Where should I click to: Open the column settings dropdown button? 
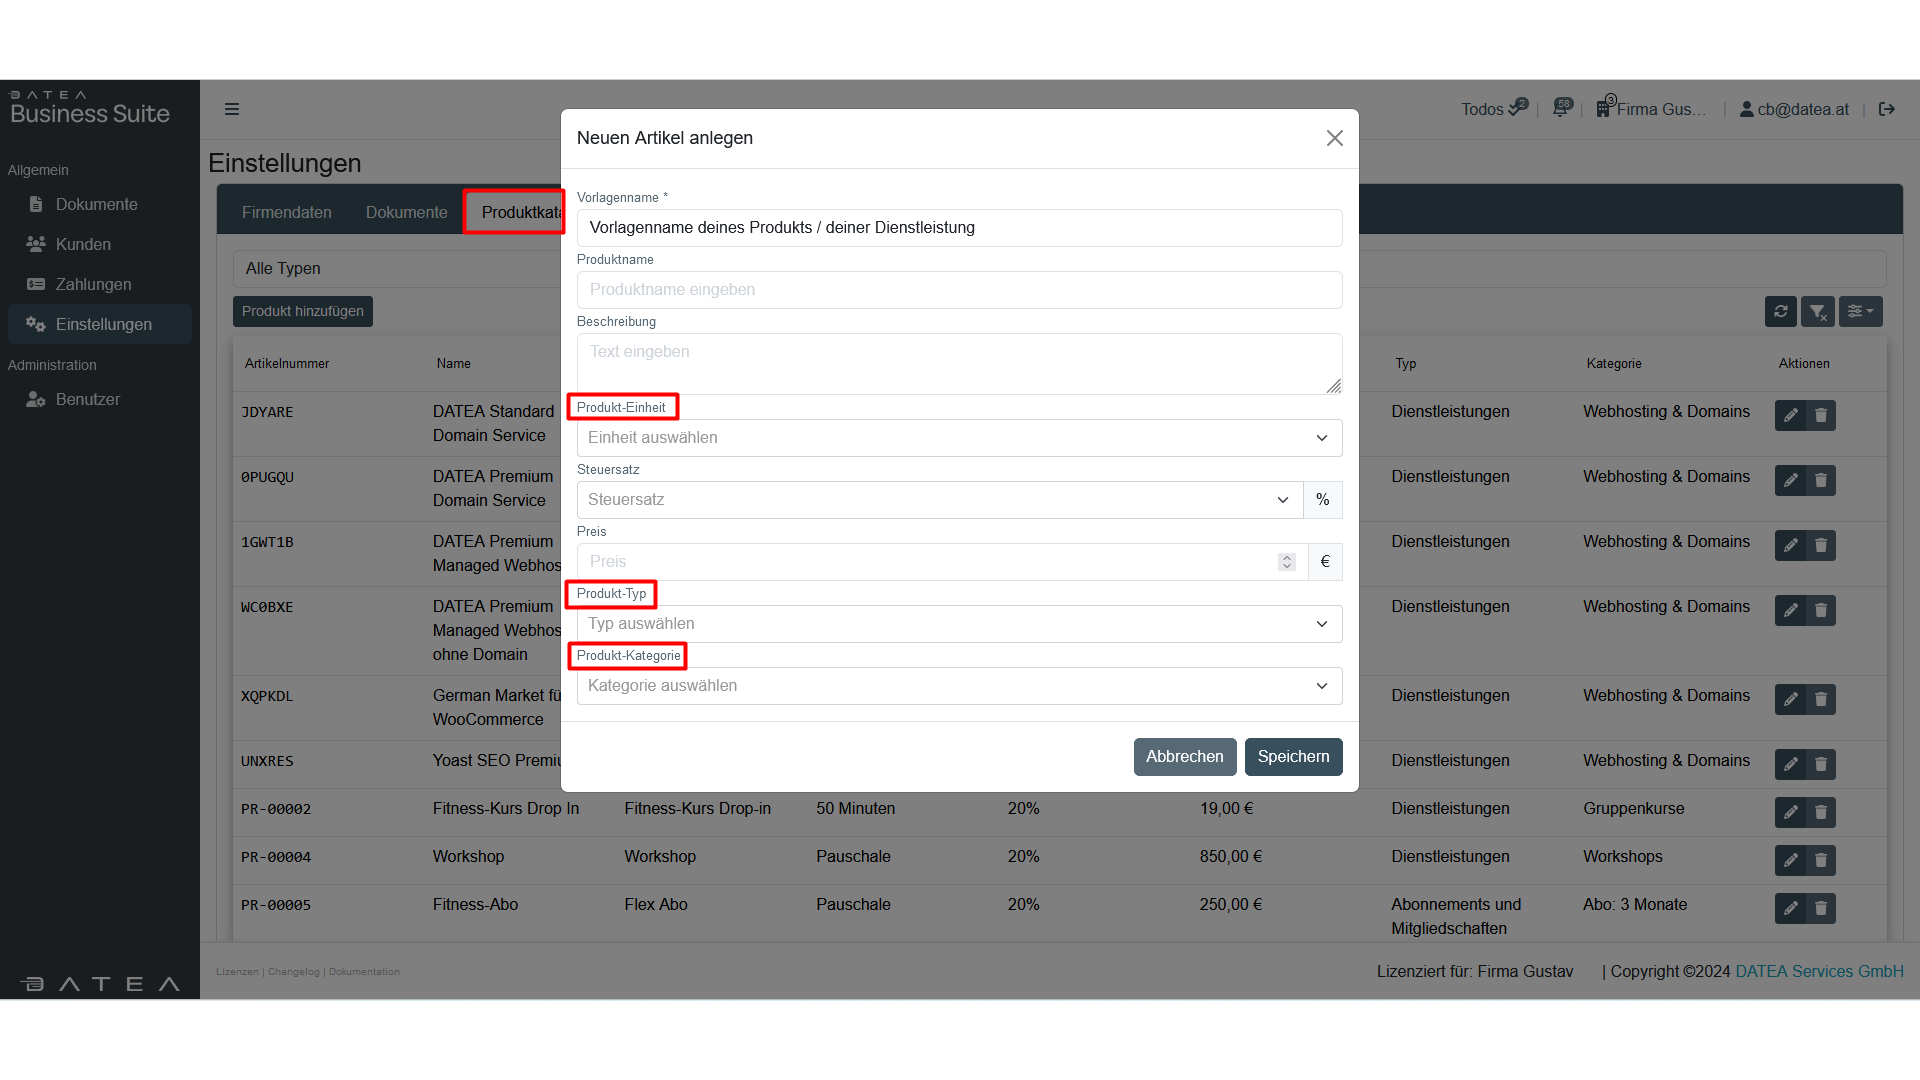coord(1860,312)
